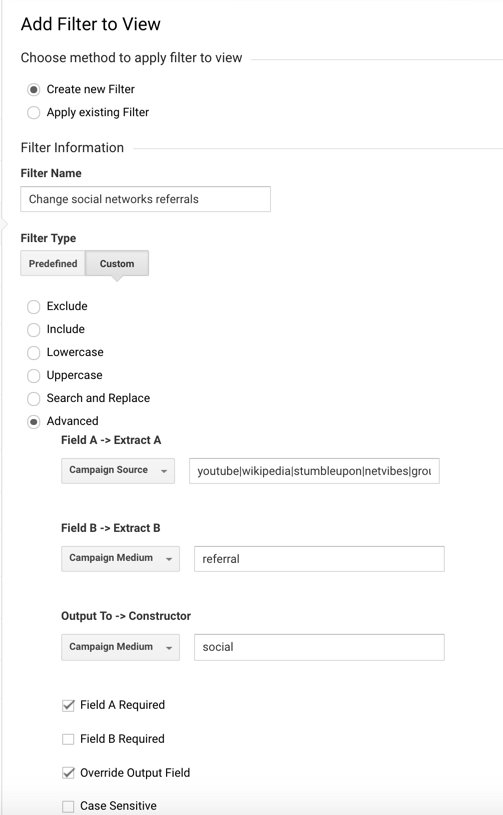Select the Lowercase filter option

coord(34,352)
